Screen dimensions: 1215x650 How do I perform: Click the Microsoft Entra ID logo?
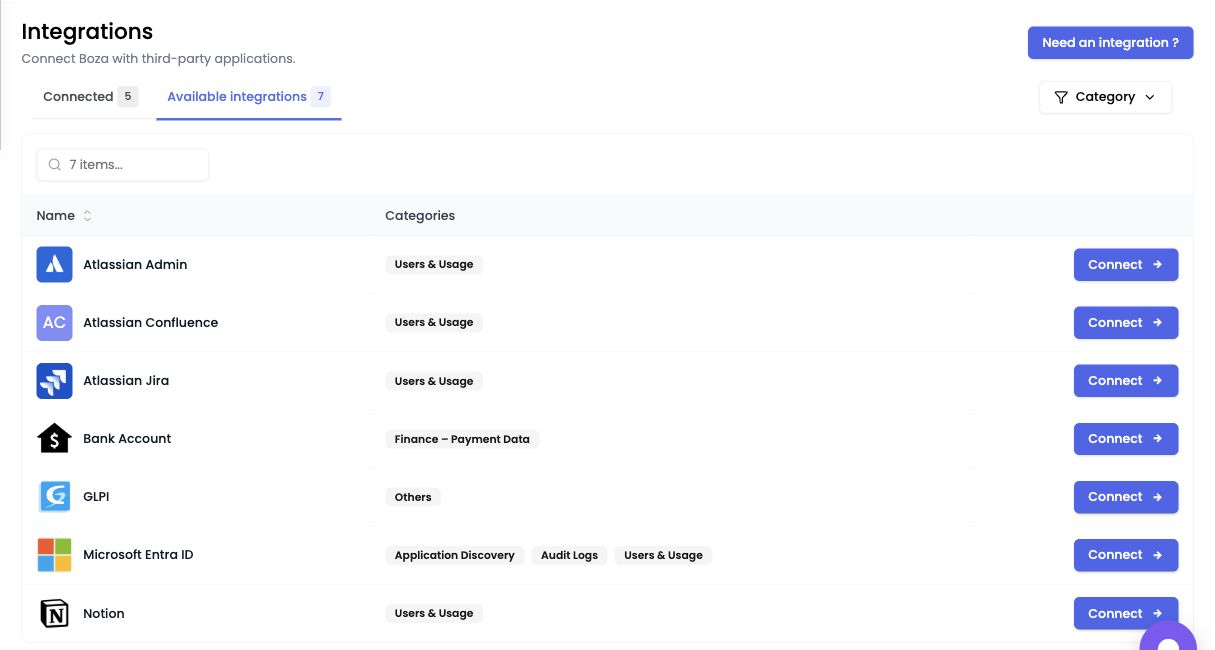coord(54,555)
